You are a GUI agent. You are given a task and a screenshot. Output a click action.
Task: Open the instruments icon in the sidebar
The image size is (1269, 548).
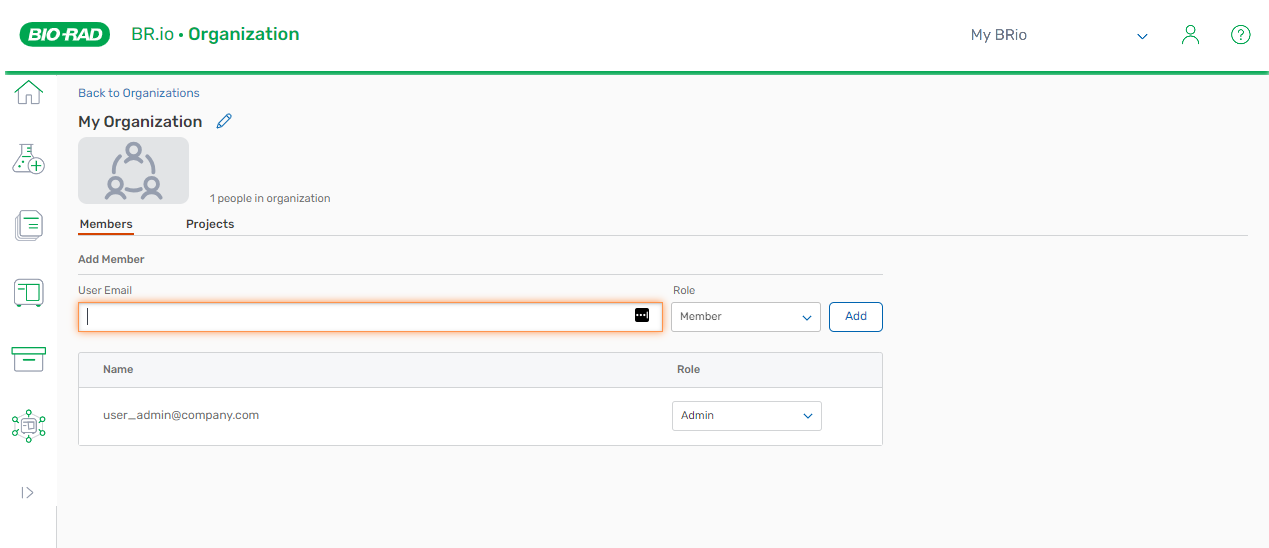(x=28, y=292)
